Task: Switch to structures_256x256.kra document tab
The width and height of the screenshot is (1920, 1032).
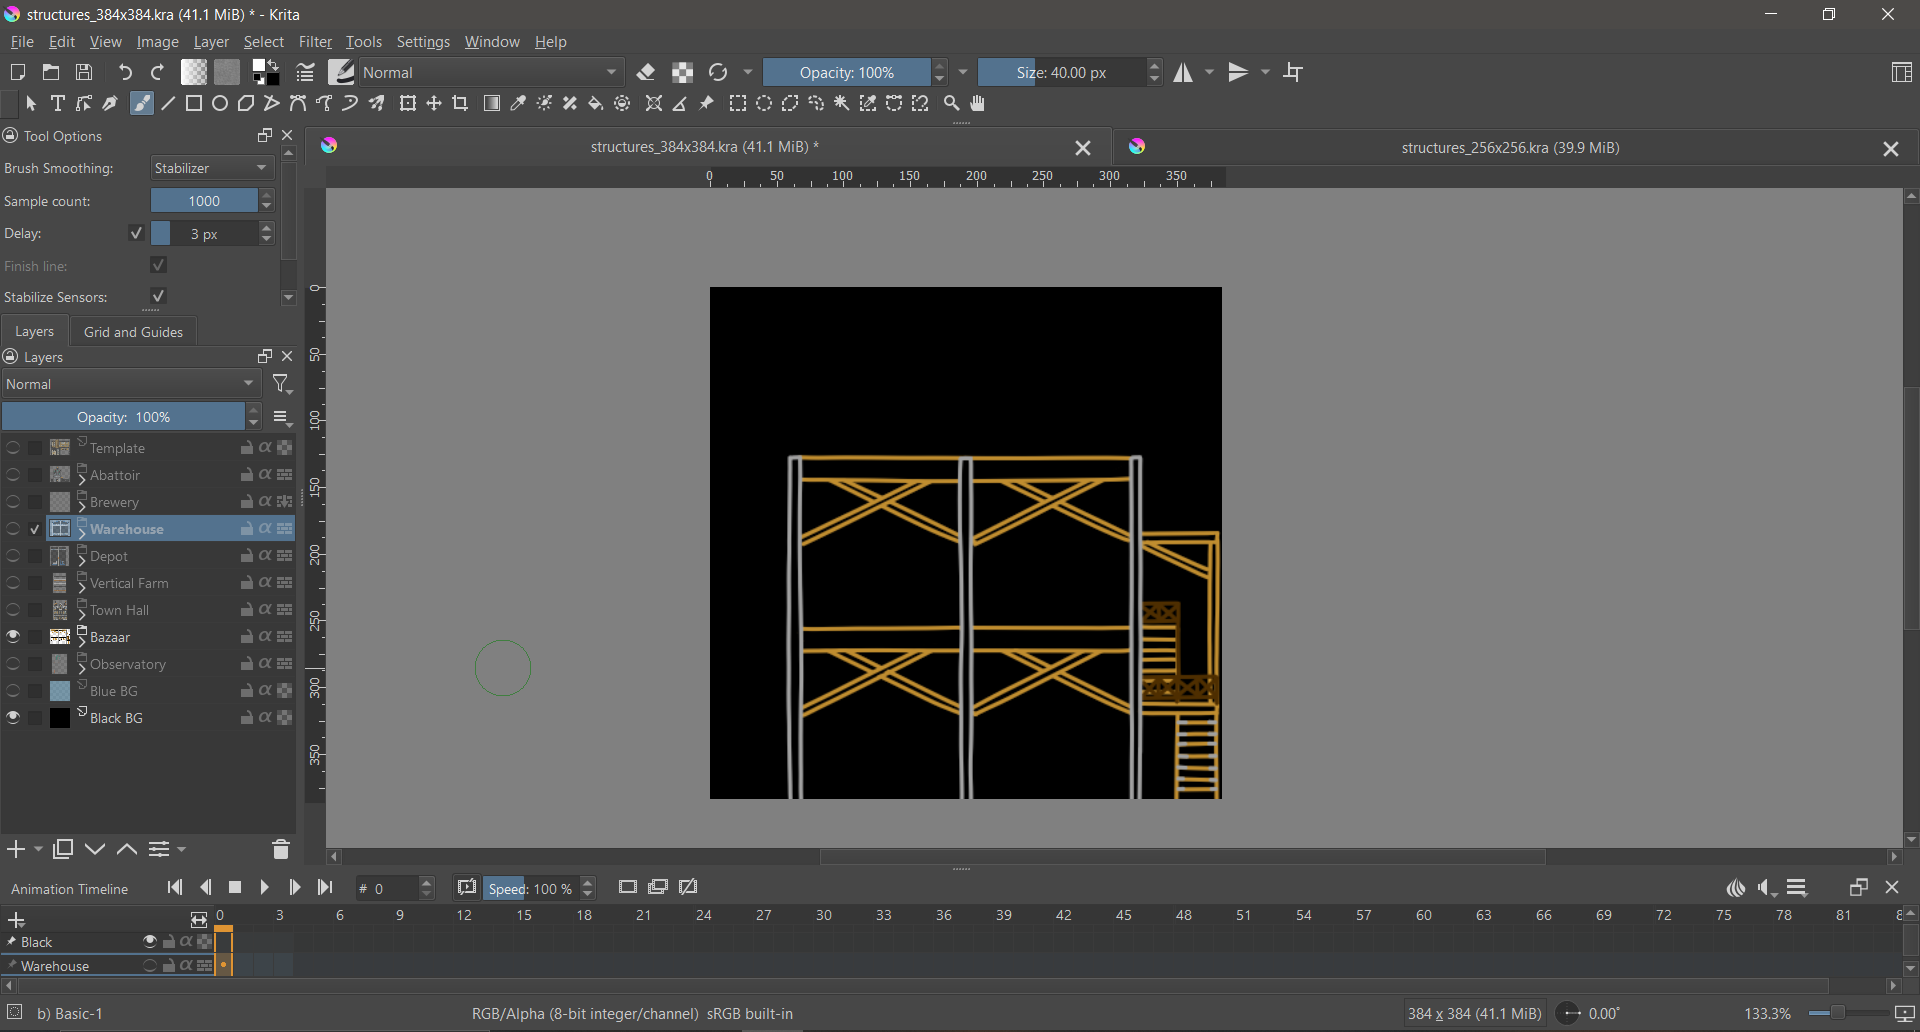Action: [x=1509, y=148]
